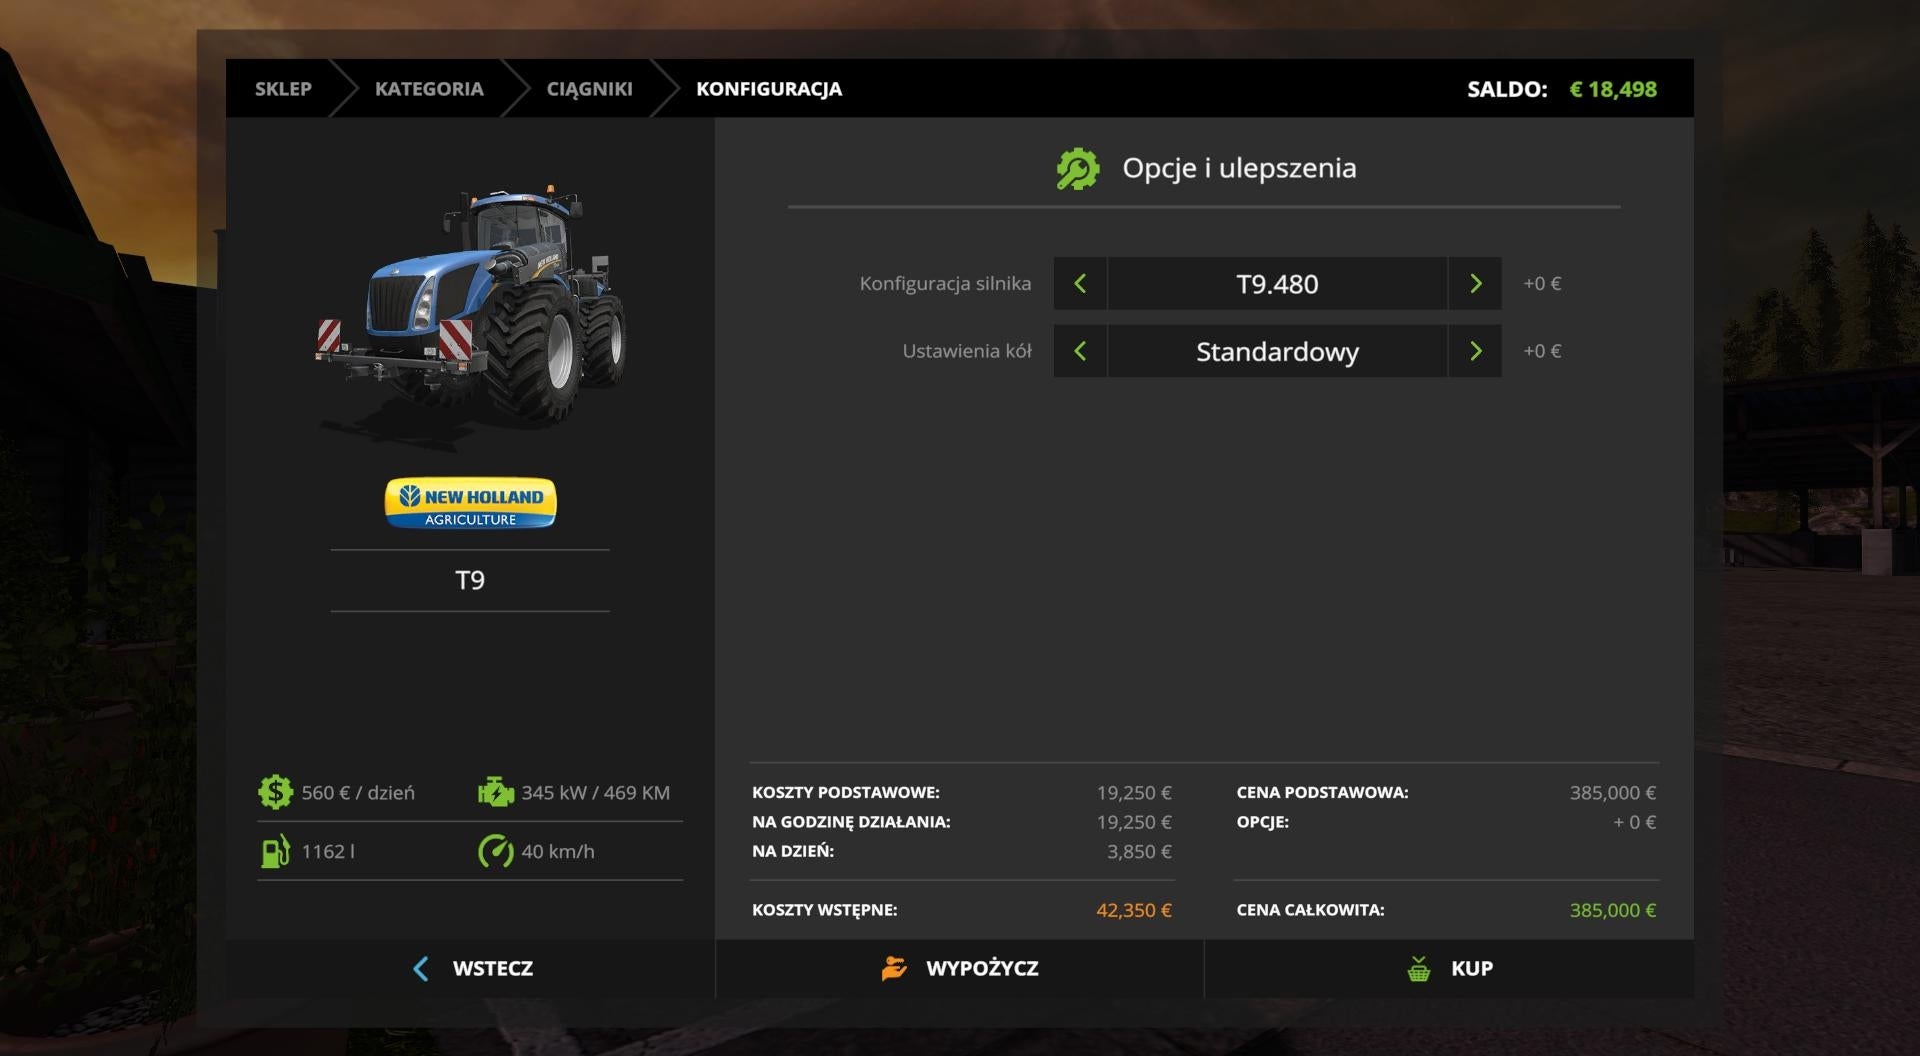Click CENA CAŁKOWITA value 385,000 €
Screen dimensions: 1920x1056
(1612, 910)
